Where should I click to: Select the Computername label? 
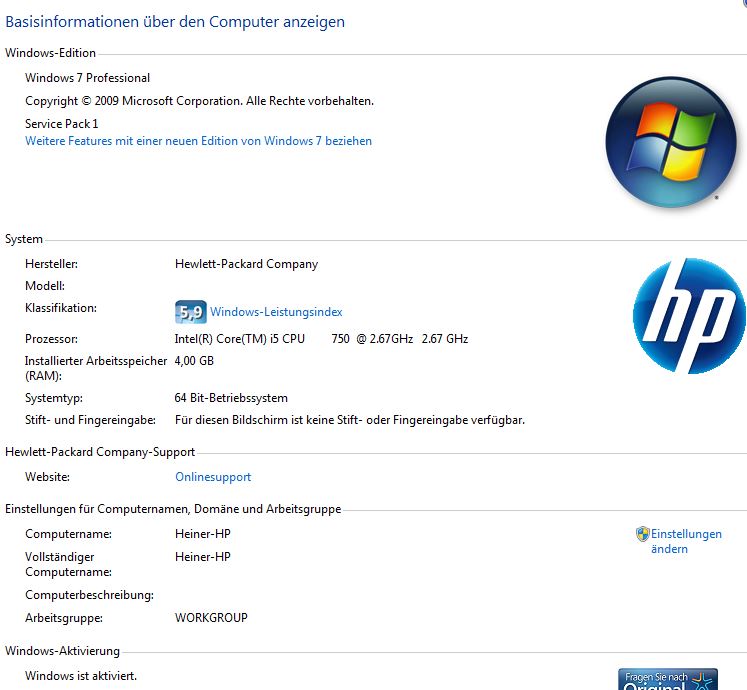[x=69, y=534]
